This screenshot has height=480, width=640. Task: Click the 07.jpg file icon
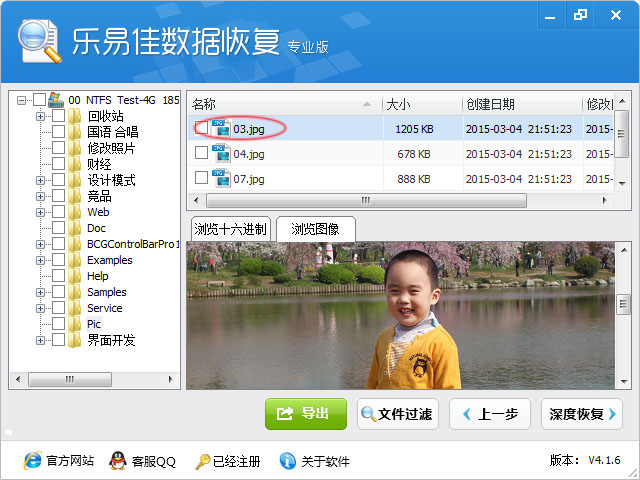point(222,178)
